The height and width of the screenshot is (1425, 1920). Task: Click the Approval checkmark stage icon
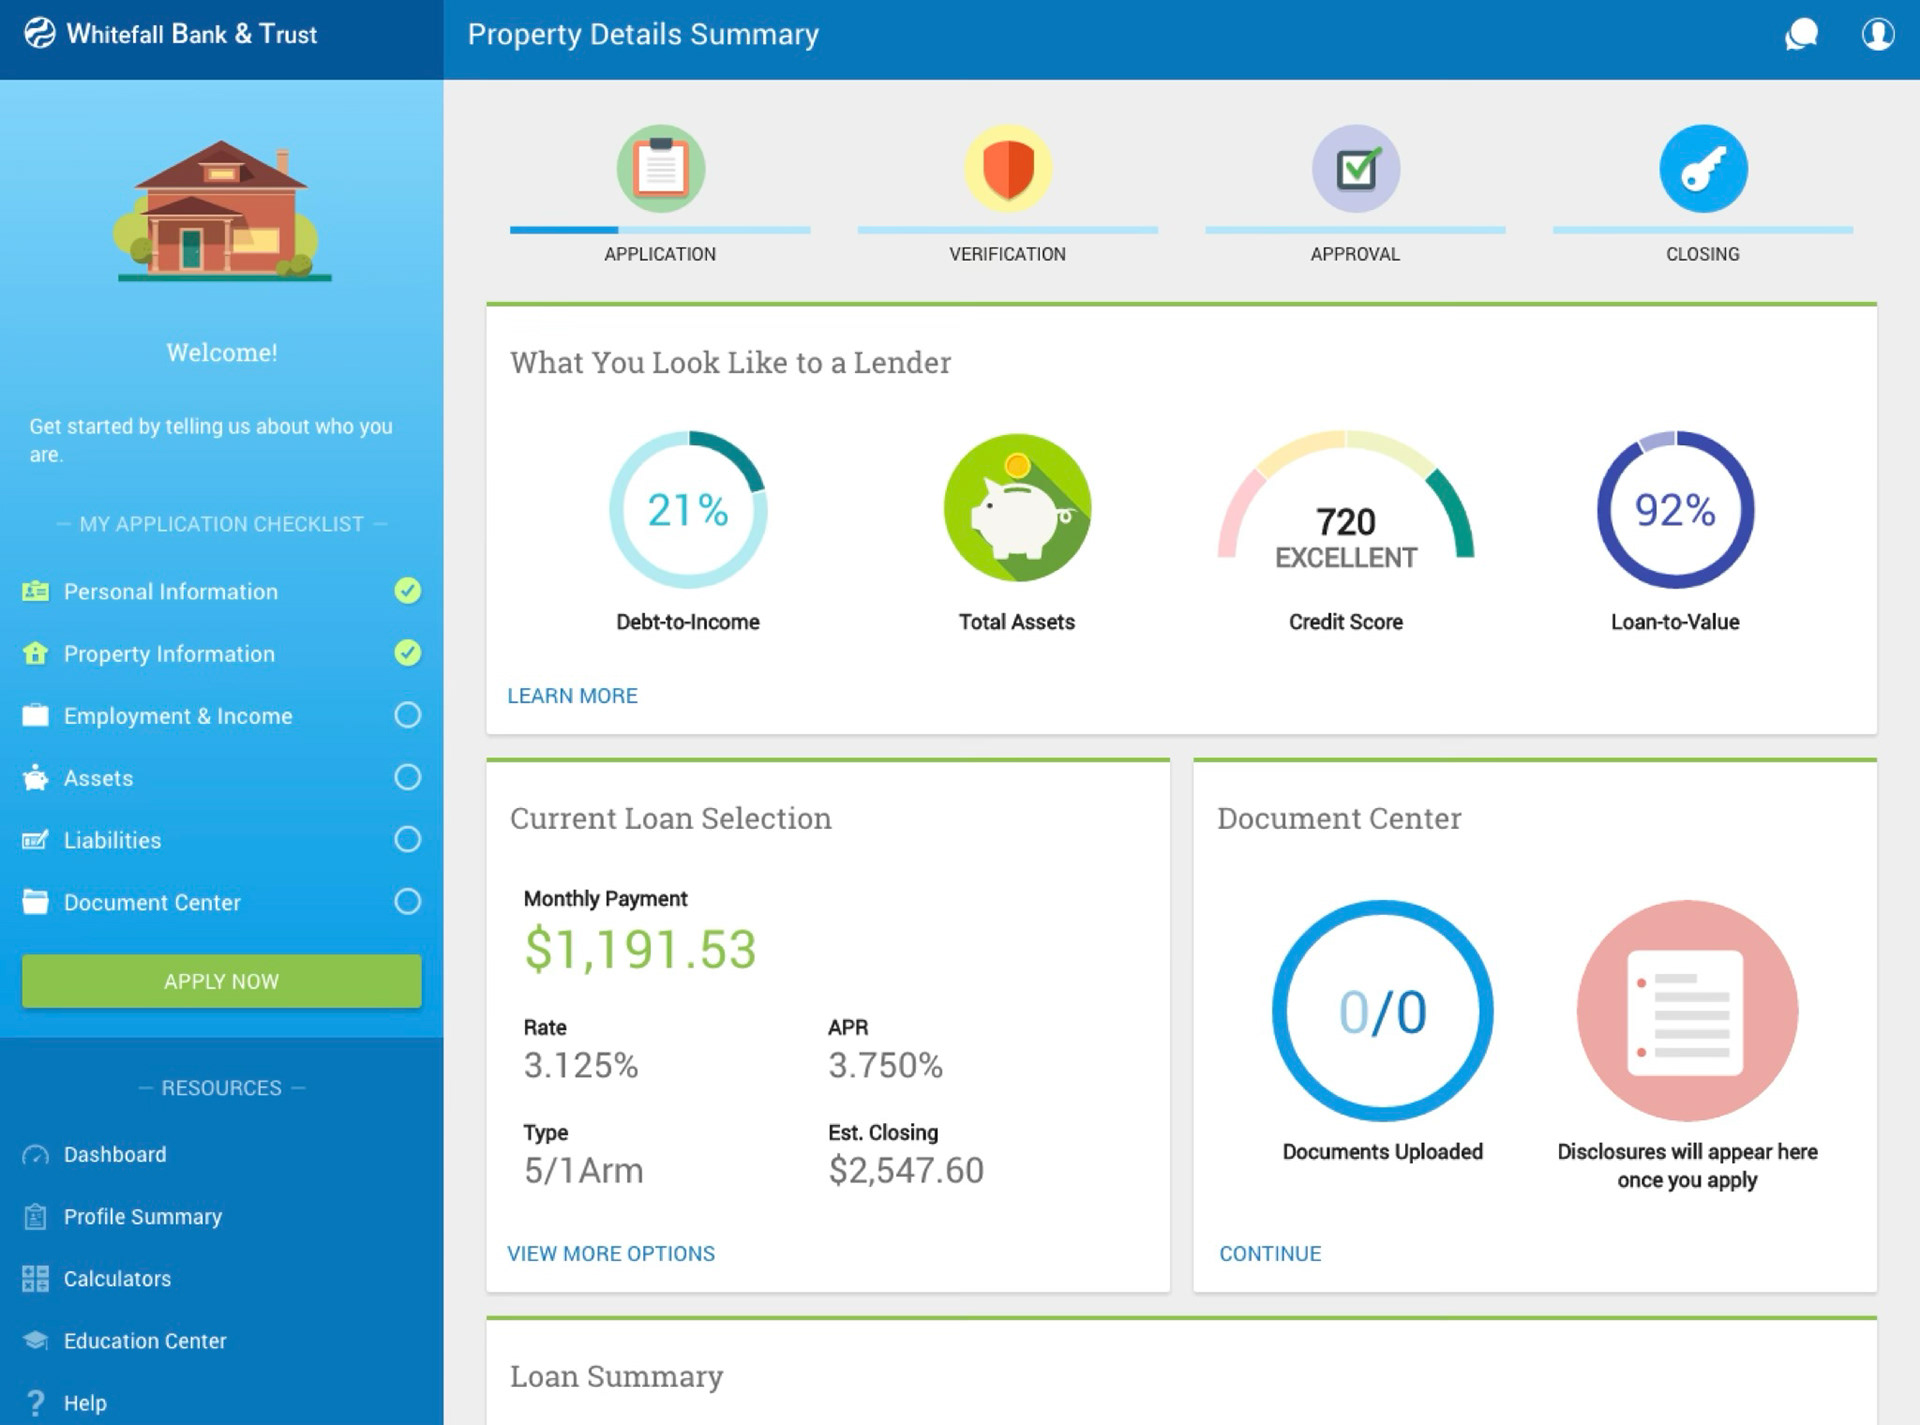[1355, 168]
